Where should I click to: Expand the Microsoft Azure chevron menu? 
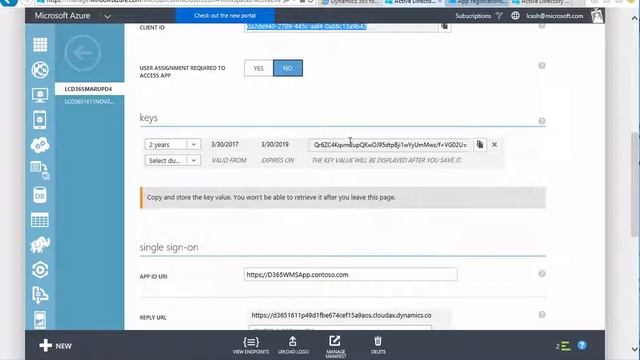[107, 17]
